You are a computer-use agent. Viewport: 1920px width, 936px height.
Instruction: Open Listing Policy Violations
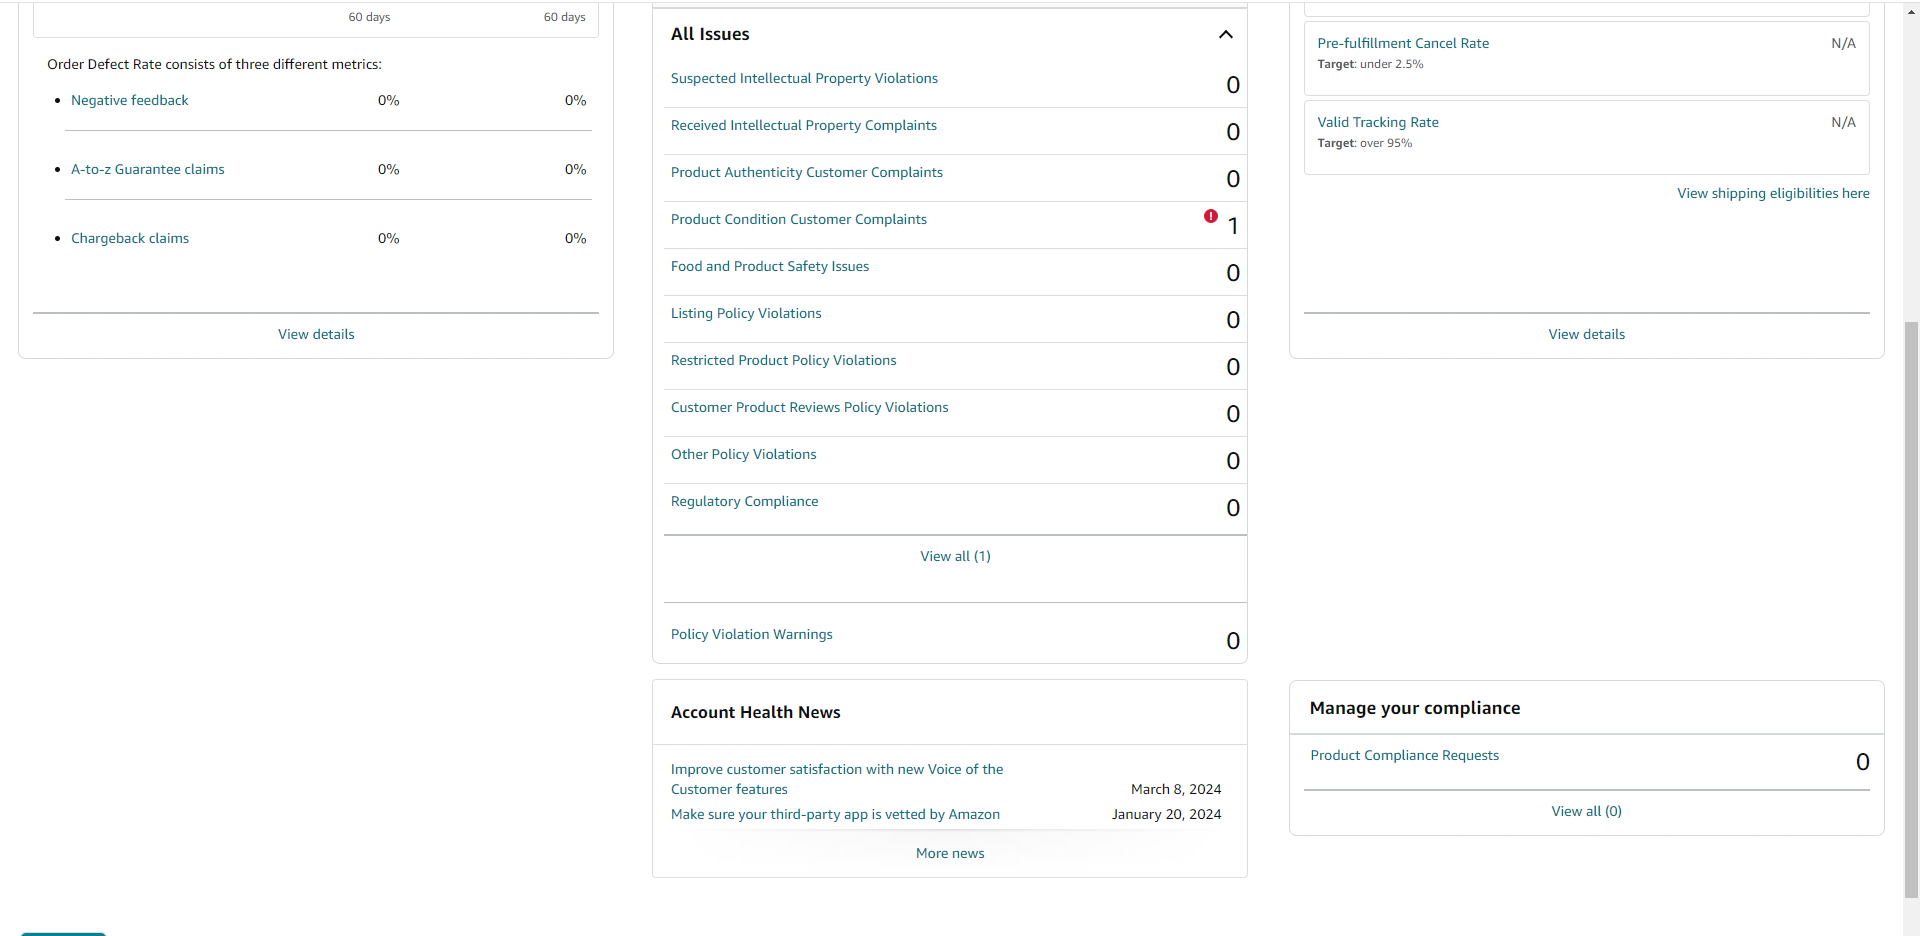point(746,313)
